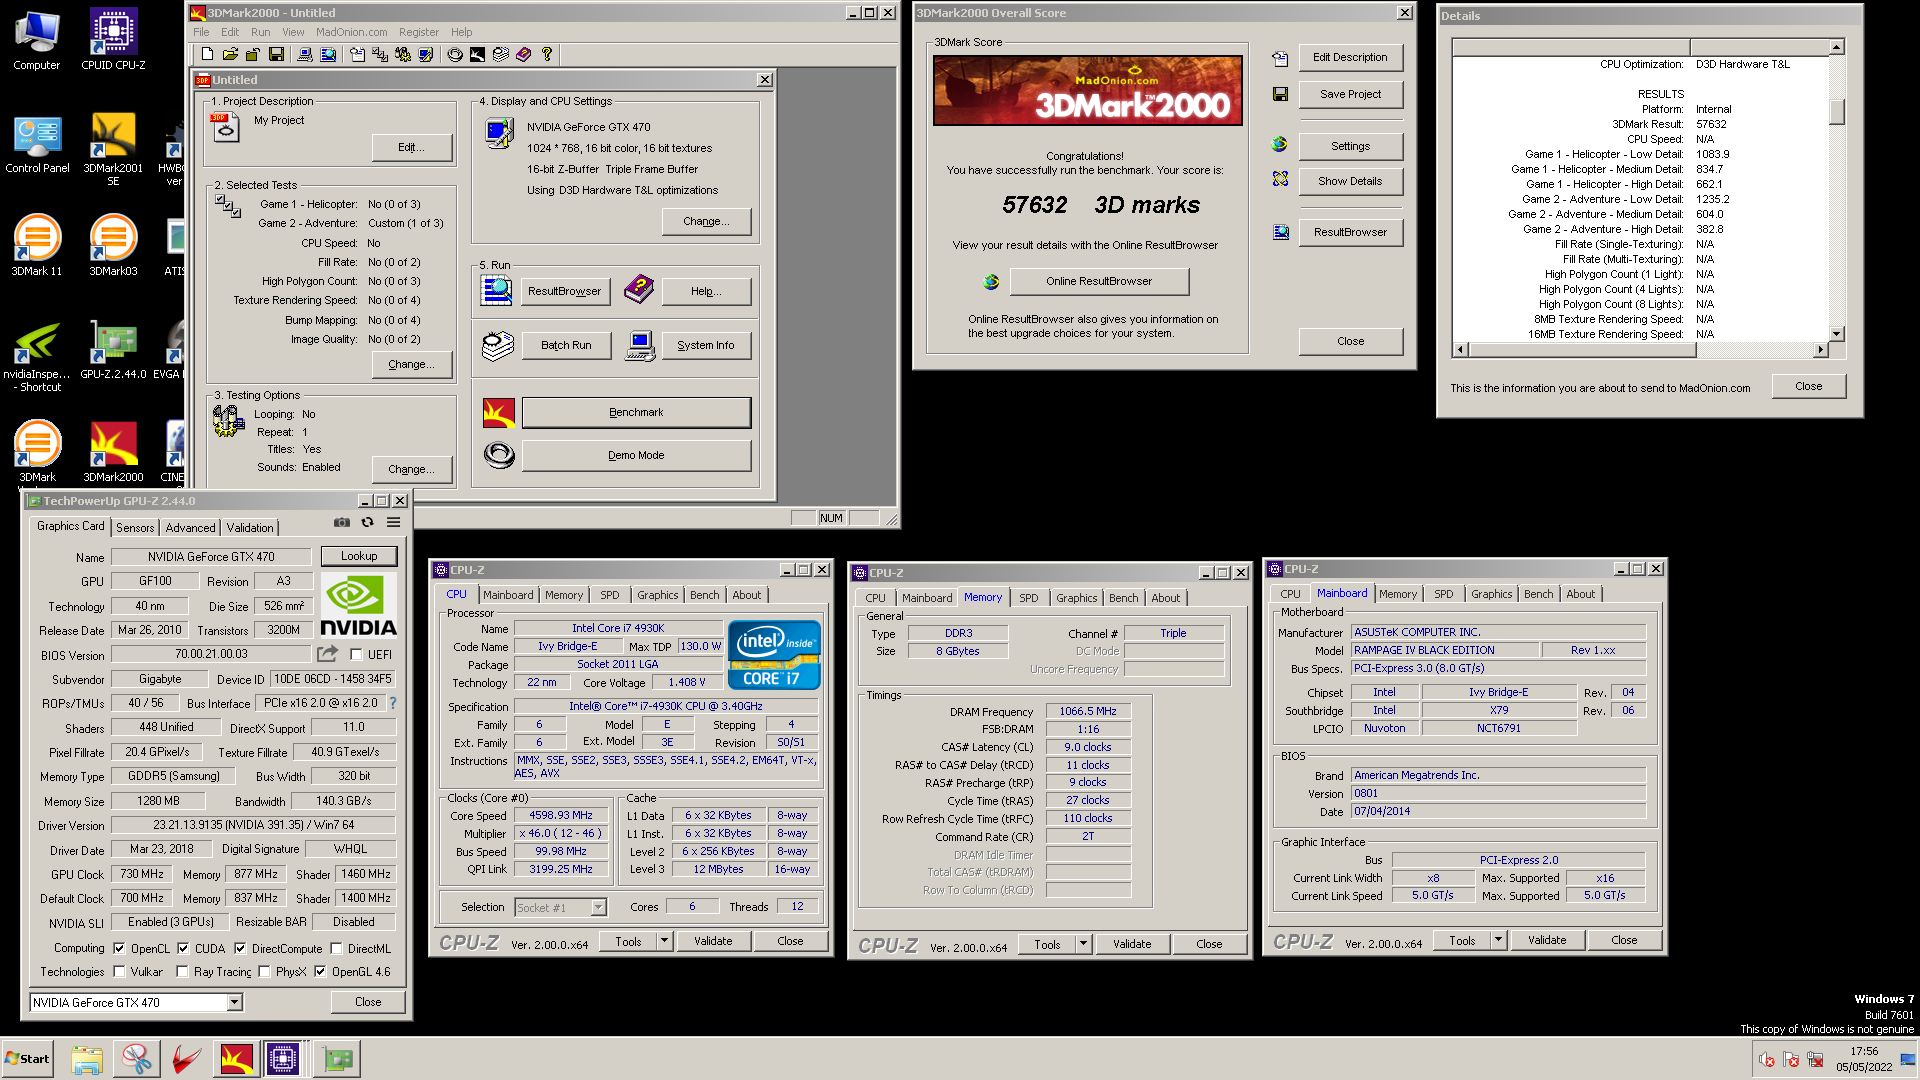Toggle DirectCompute checkbox in GPU-Z
The height and width of the screenshot is (1080, 1920).
[240, 948]
